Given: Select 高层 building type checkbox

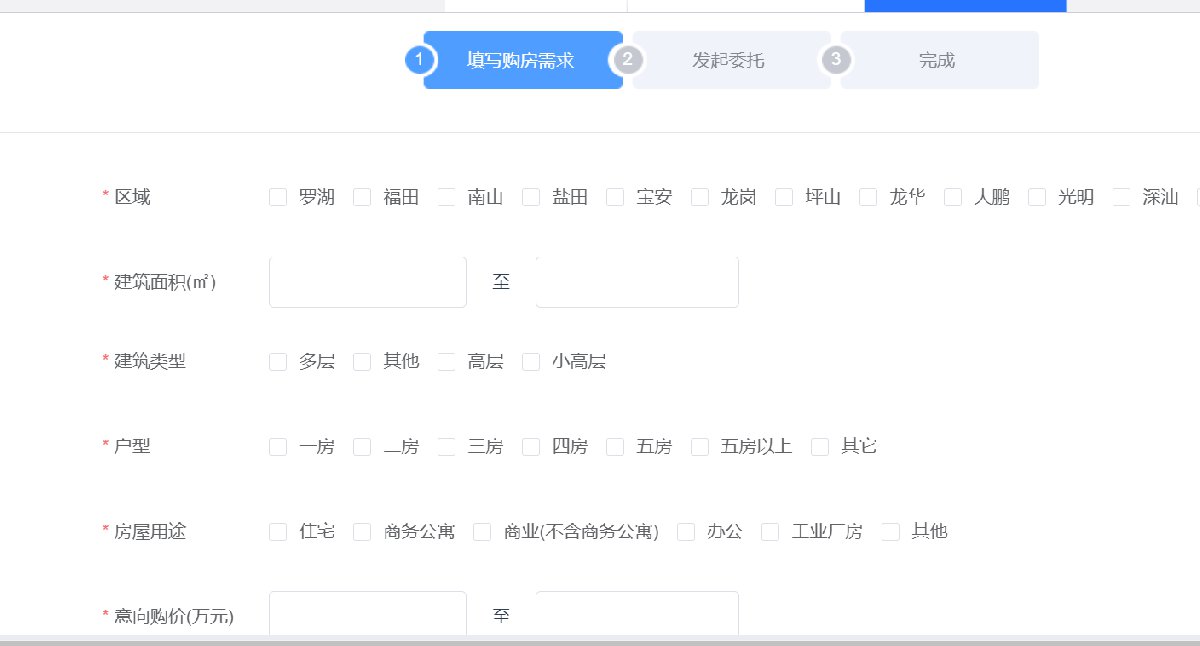Looking at the screenshot, I should (x=447, y=362).
